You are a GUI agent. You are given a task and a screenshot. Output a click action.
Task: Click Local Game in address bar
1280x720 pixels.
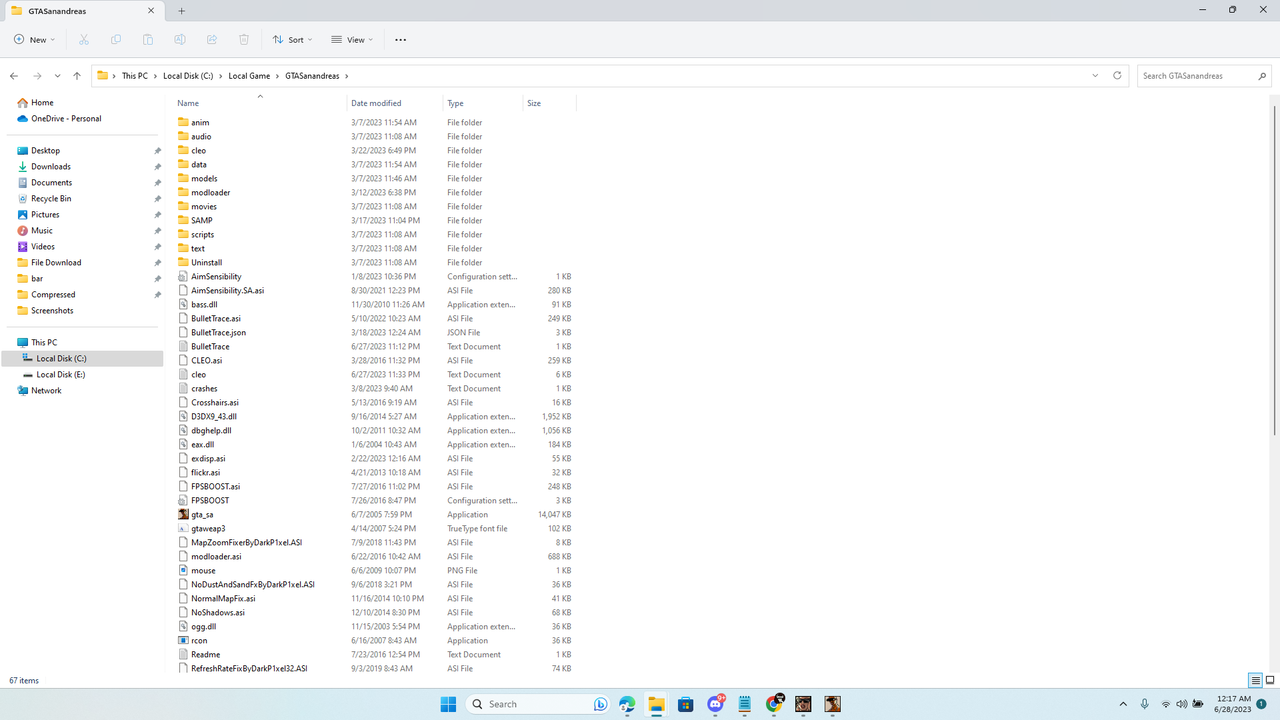[x=249, y=76]
